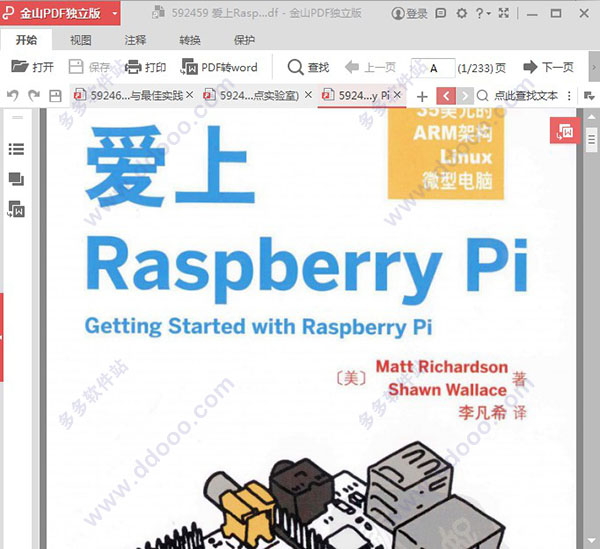Add a new tab with plus icon
The width and height of the screenshot is (600, 549).
coord(422,96)
